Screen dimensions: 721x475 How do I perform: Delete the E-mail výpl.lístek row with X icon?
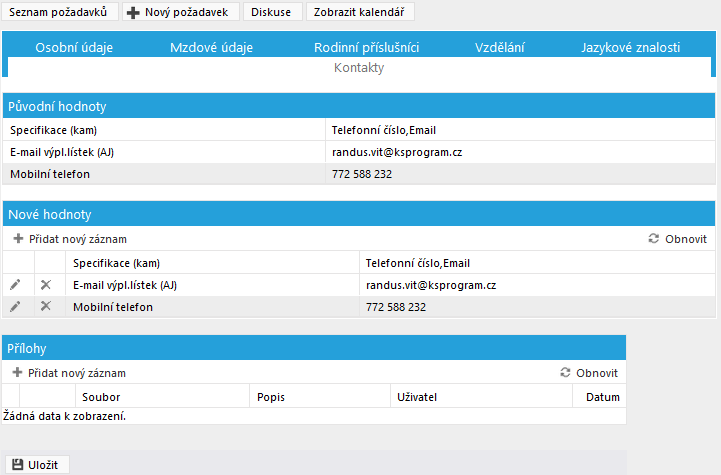coord(46,285)
